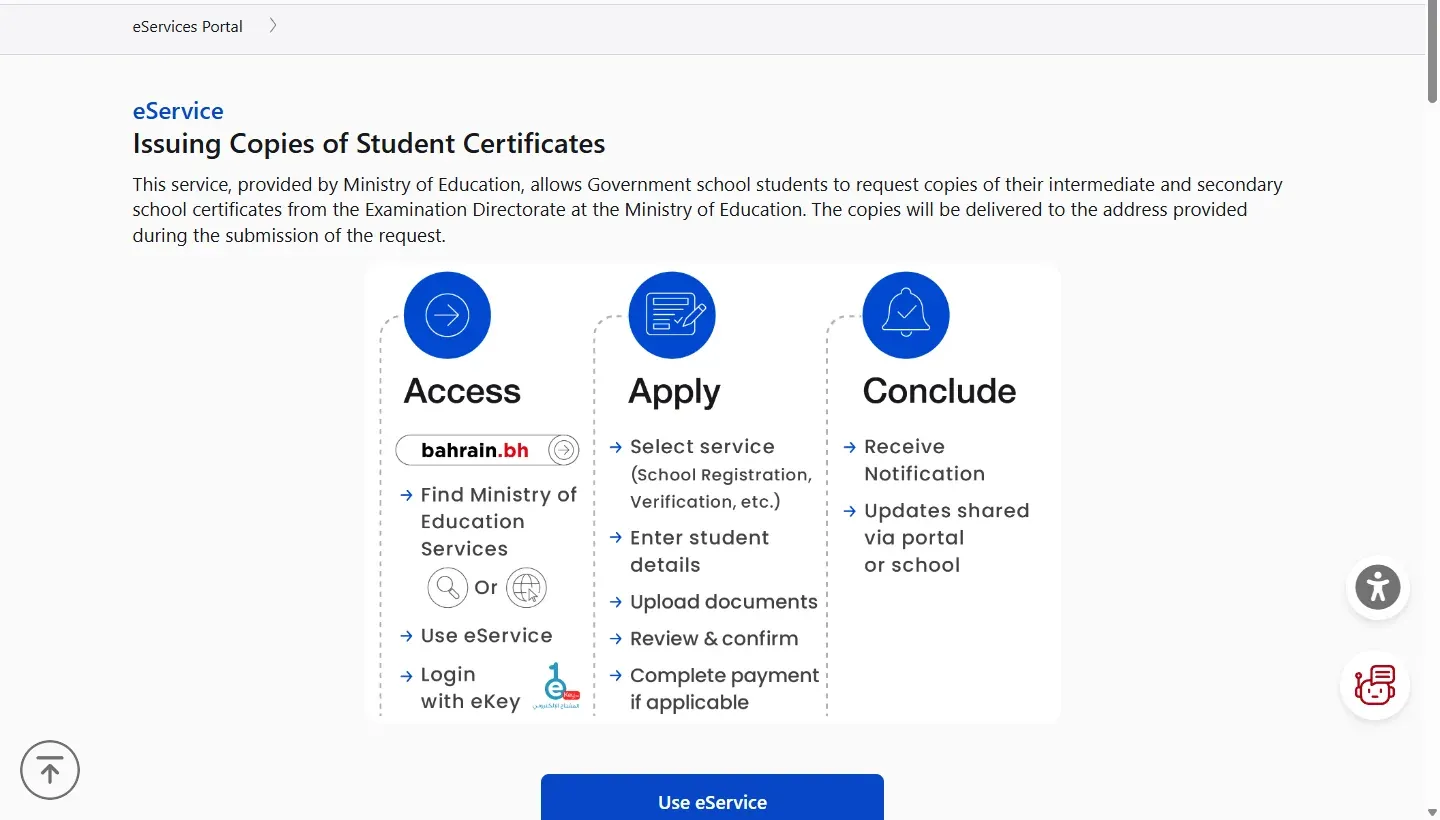Click the blue Conclude bell icon
Screen dimensions: 1440x820
pos(906,315)
